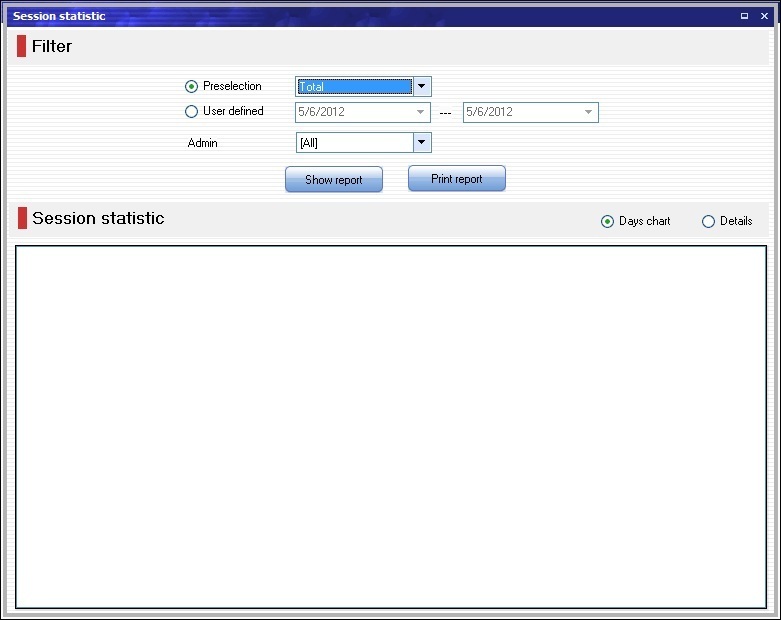Select the Preselection radio button
Viewport: 781px width, 620px height.
192,87
